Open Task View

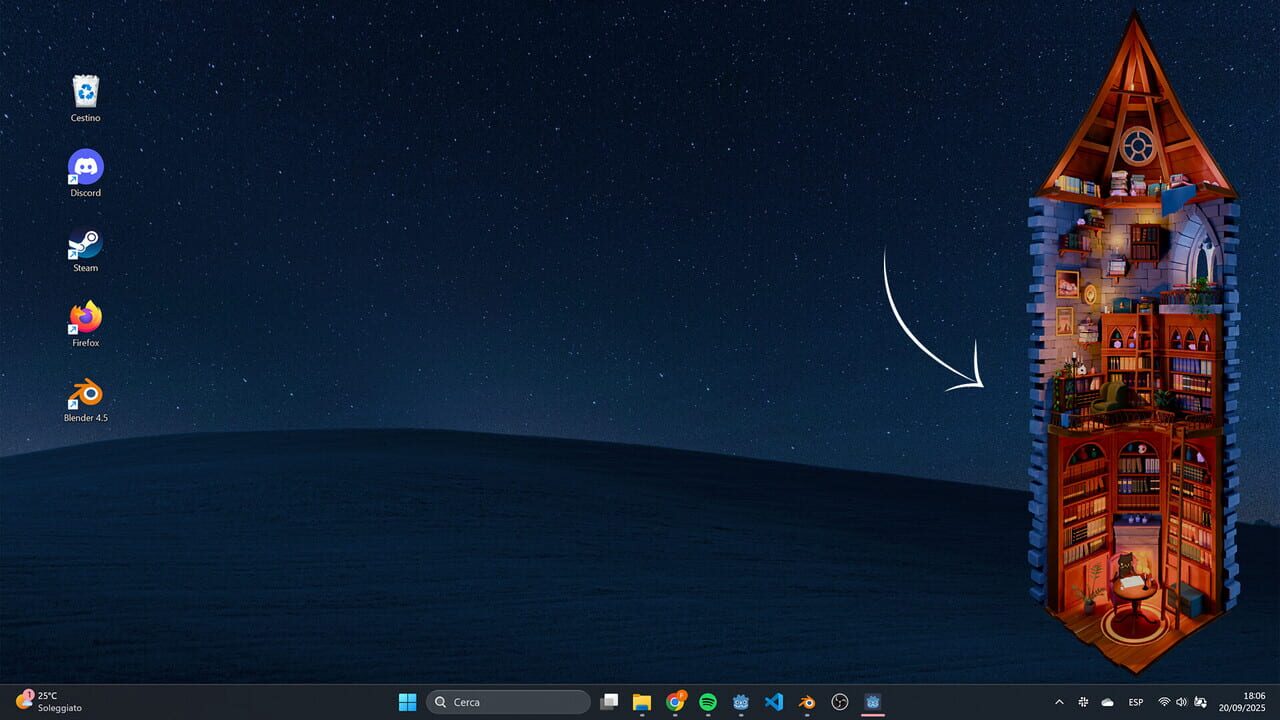[609, 701]
